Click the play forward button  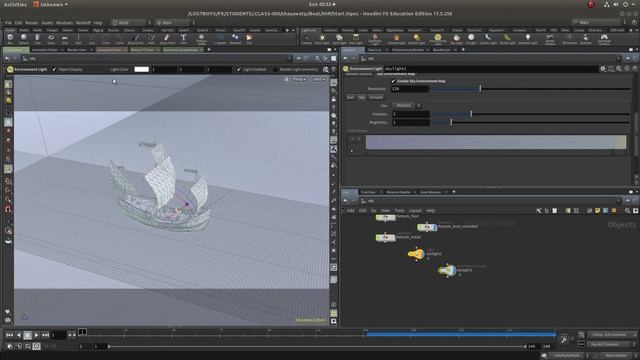click(x=37, y=335)
